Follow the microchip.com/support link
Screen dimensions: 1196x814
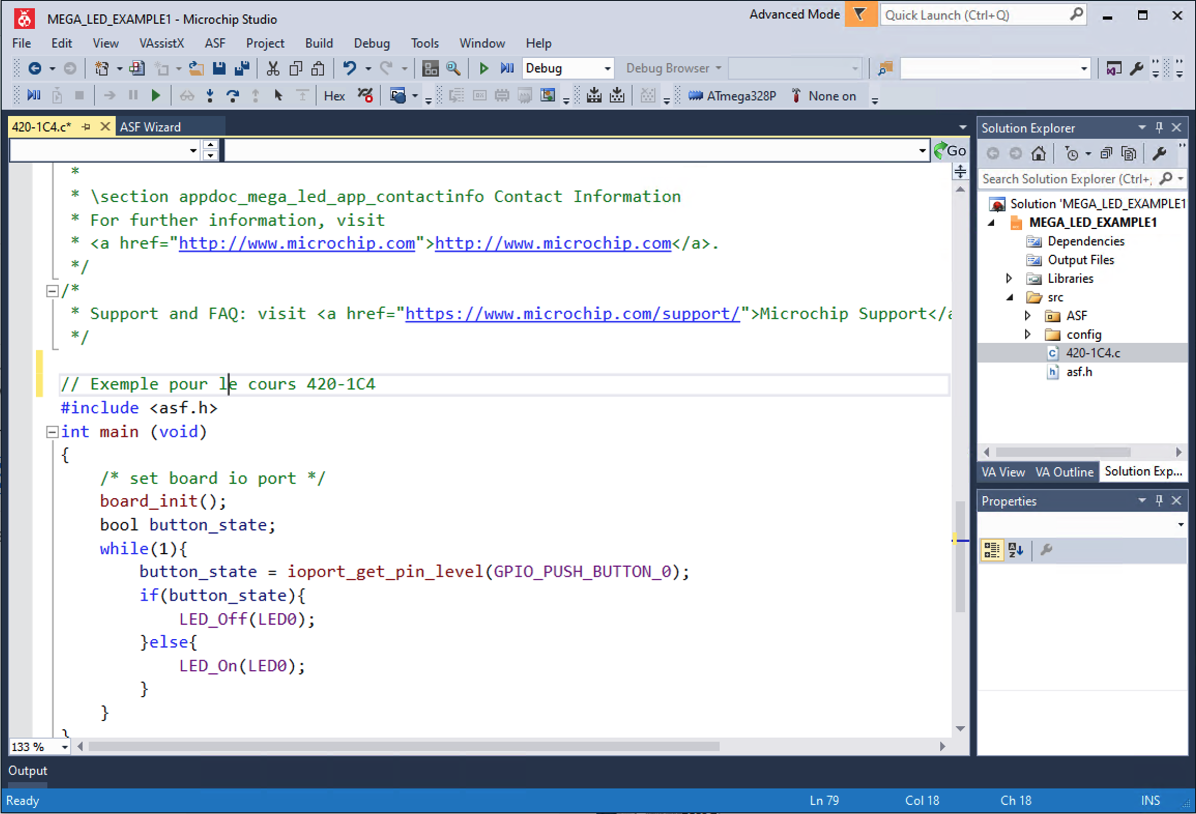tap(572, 314)
